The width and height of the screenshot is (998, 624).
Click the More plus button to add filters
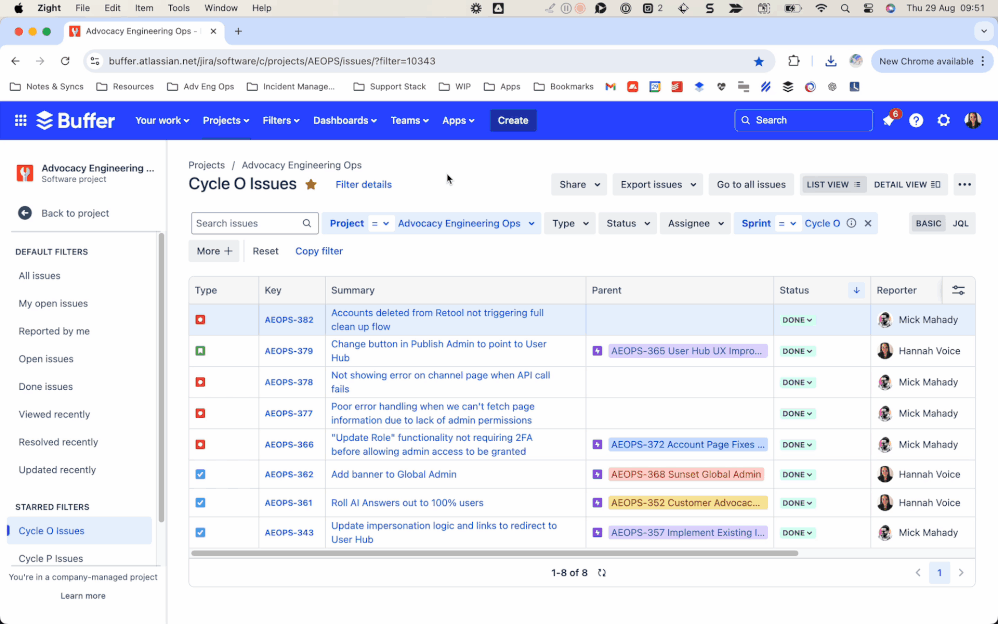pyautogui.click(x=214, y=251)
